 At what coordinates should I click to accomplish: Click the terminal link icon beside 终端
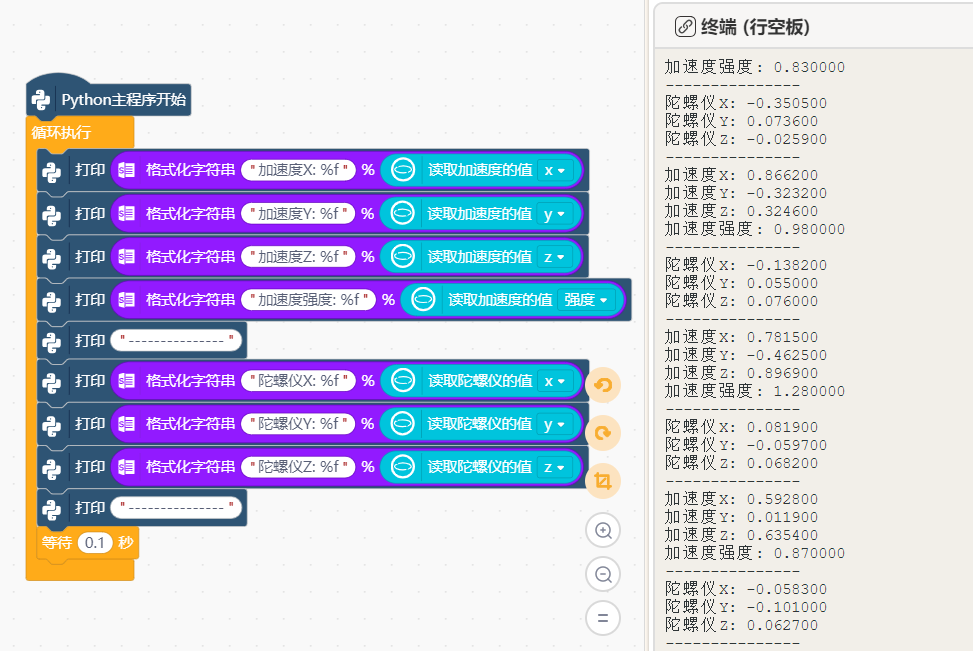pyautogui.click(x=685, y=27)
